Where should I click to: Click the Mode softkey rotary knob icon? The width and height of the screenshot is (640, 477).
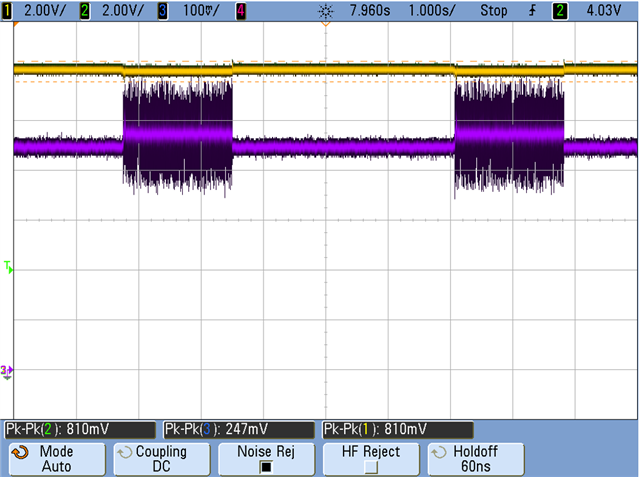tap(20, 452)
